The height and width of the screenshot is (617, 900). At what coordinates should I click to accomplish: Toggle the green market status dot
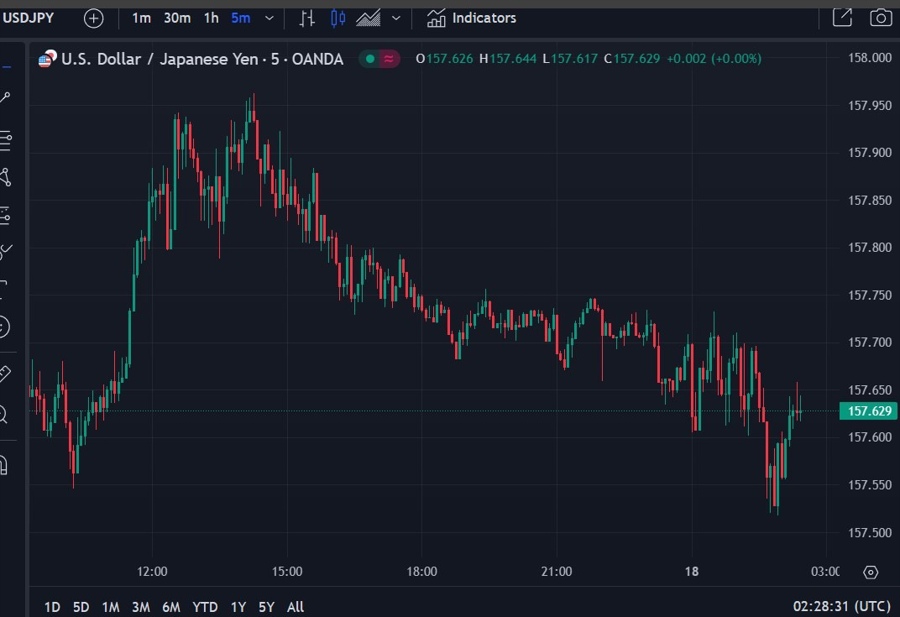(370, 59)
